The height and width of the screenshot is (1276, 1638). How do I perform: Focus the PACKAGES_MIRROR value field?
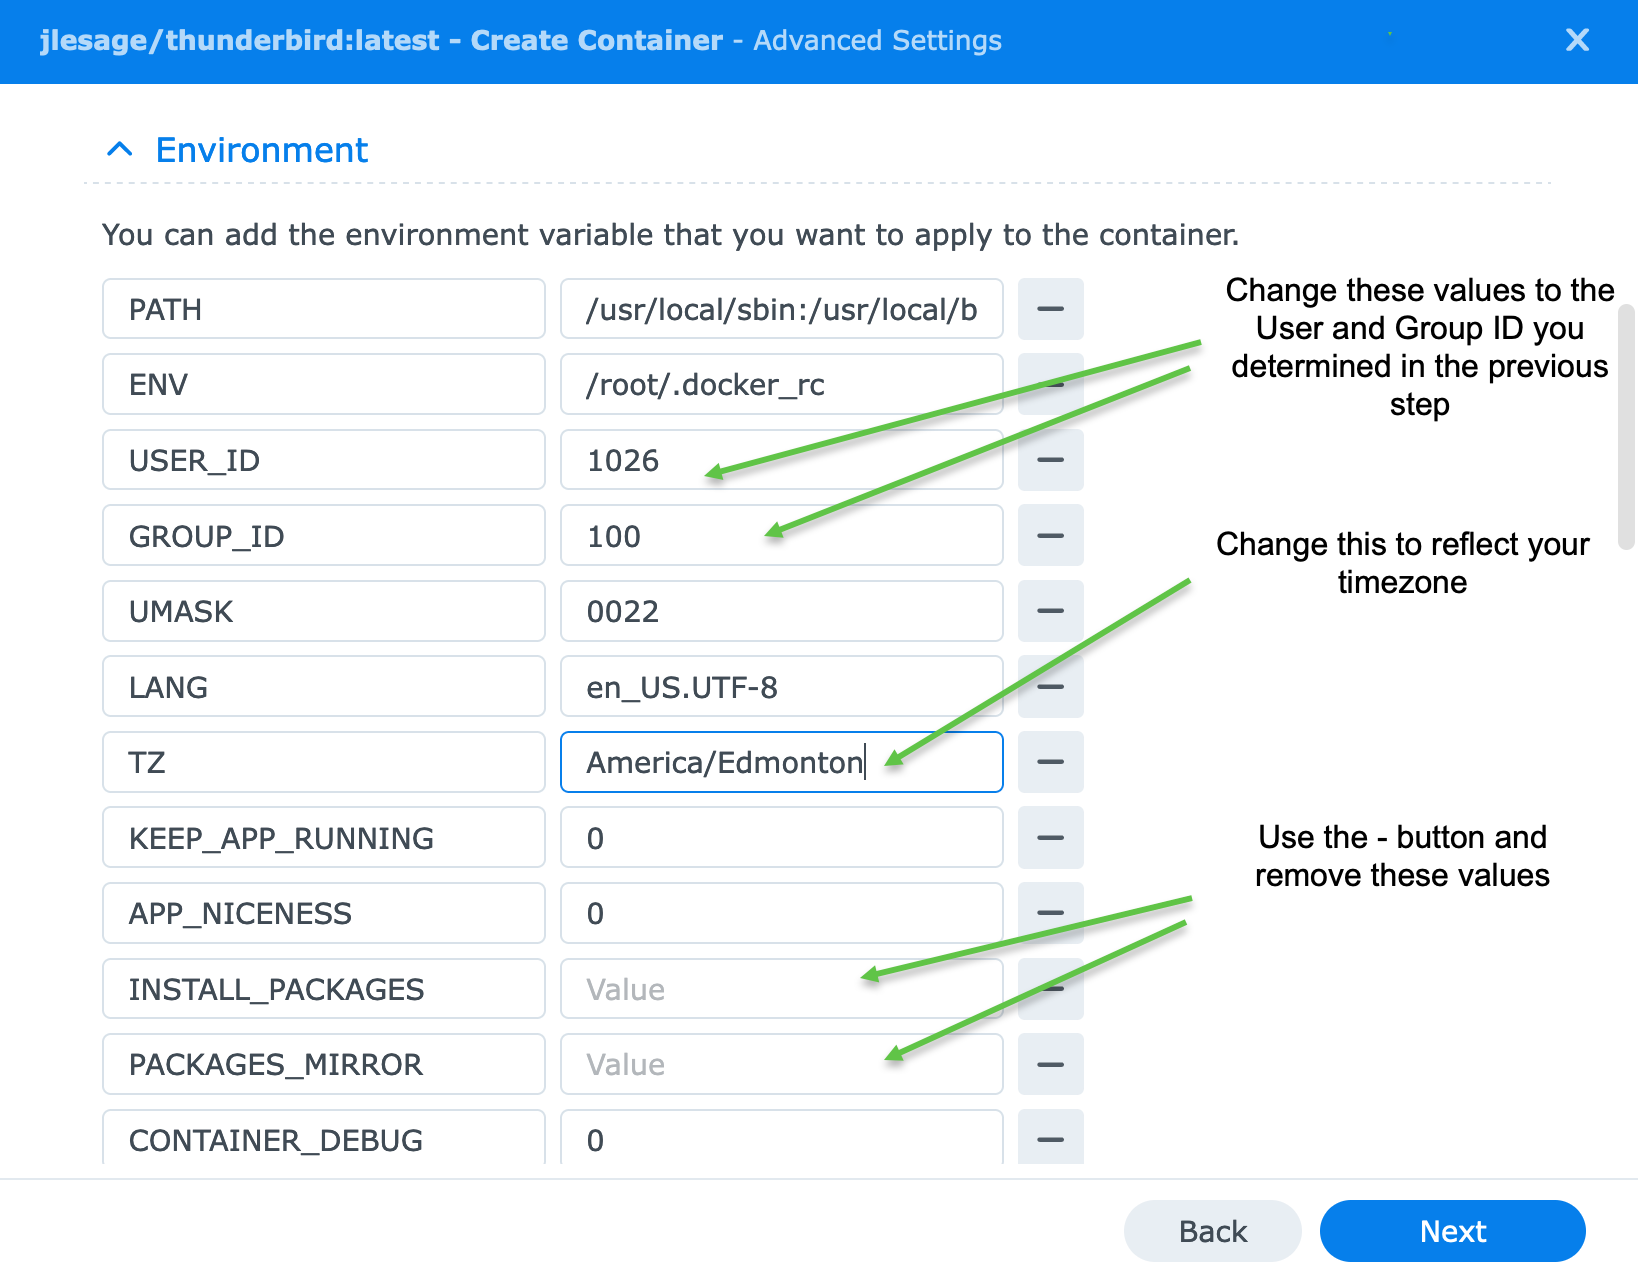(781, 1064)
